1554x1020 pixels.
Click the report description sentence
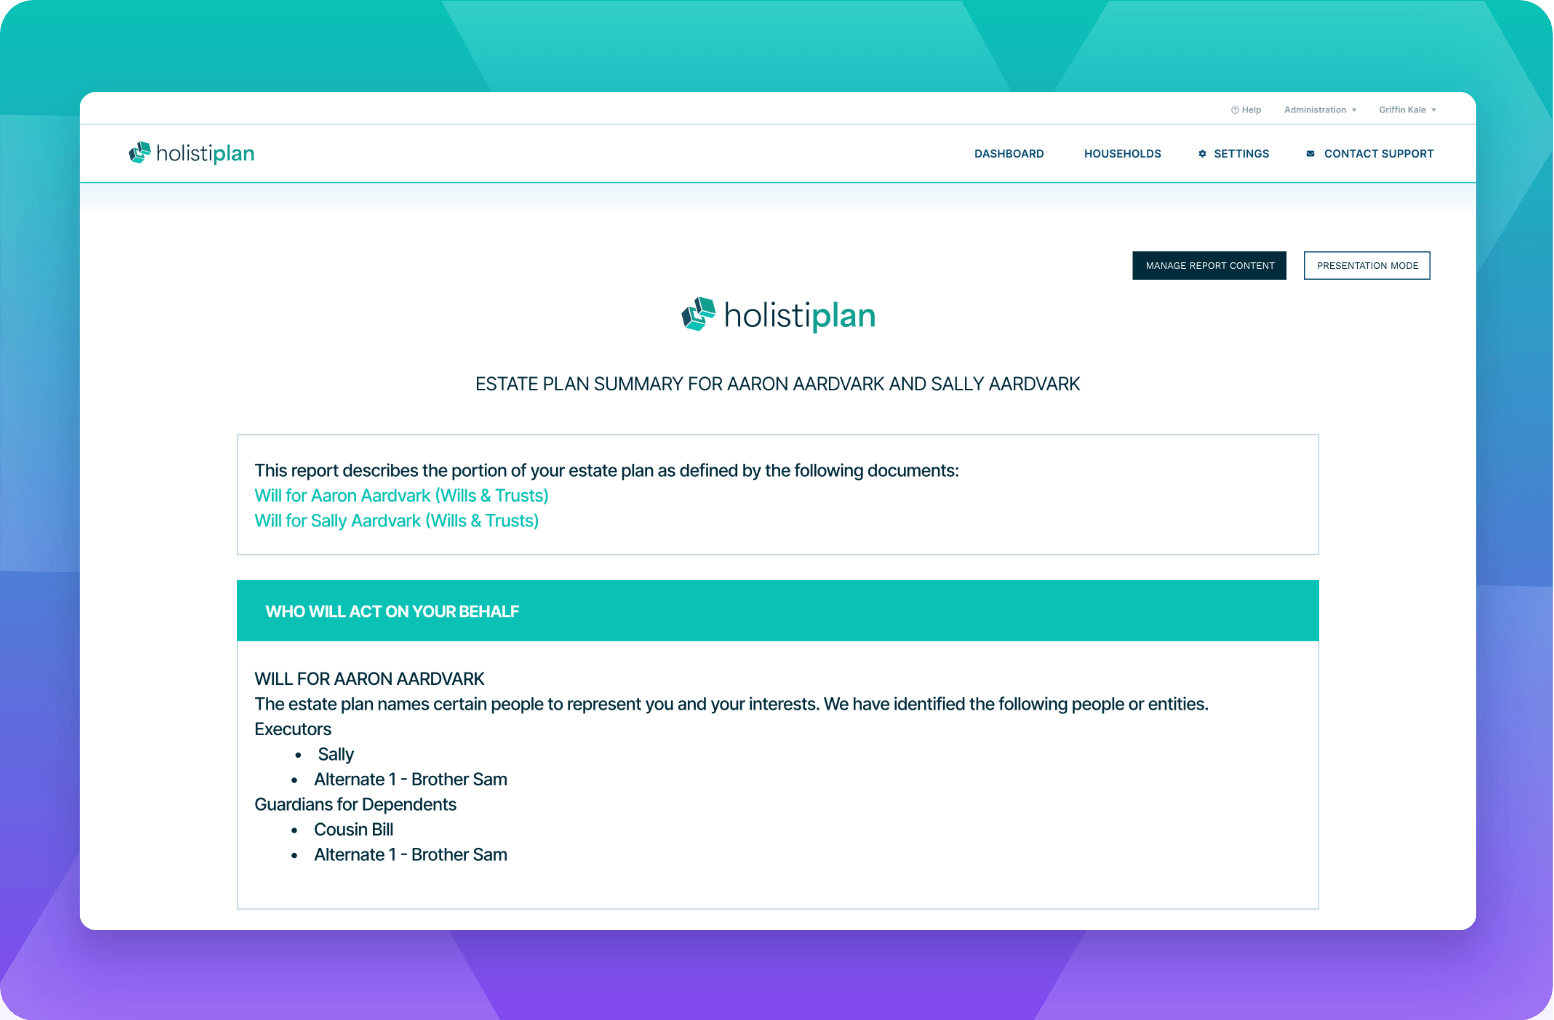click(606, 471)
